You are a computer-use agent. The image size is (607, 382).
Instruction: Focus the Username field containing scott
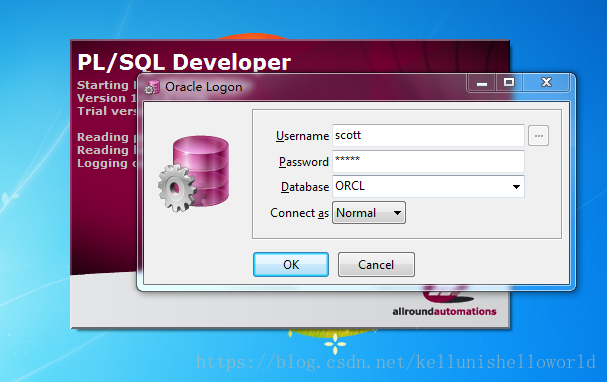tap(428, 135)
